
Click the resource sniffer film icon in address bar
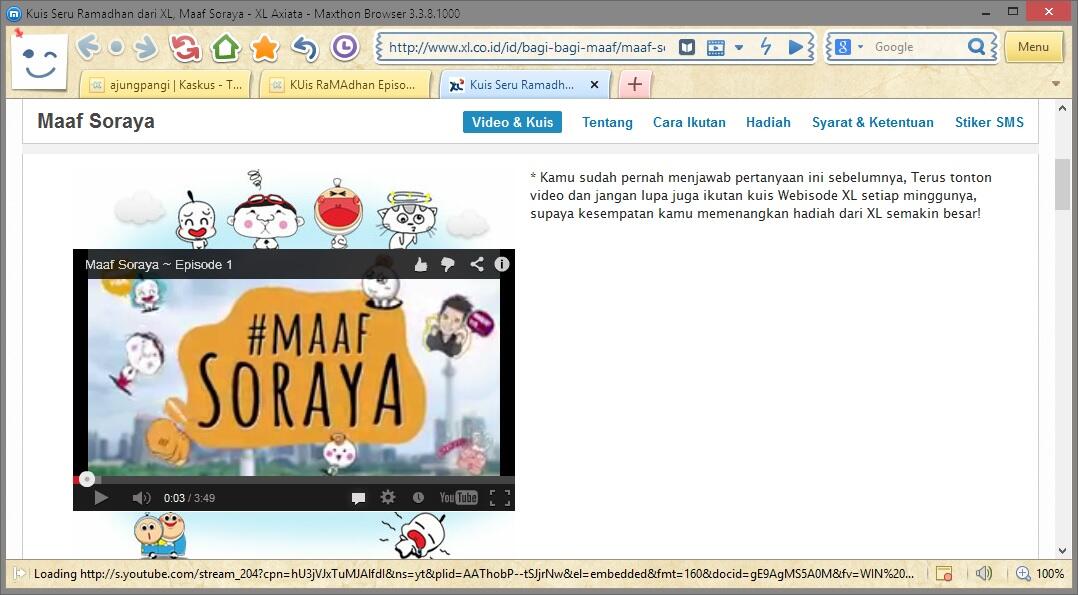[x=716, y=47]
